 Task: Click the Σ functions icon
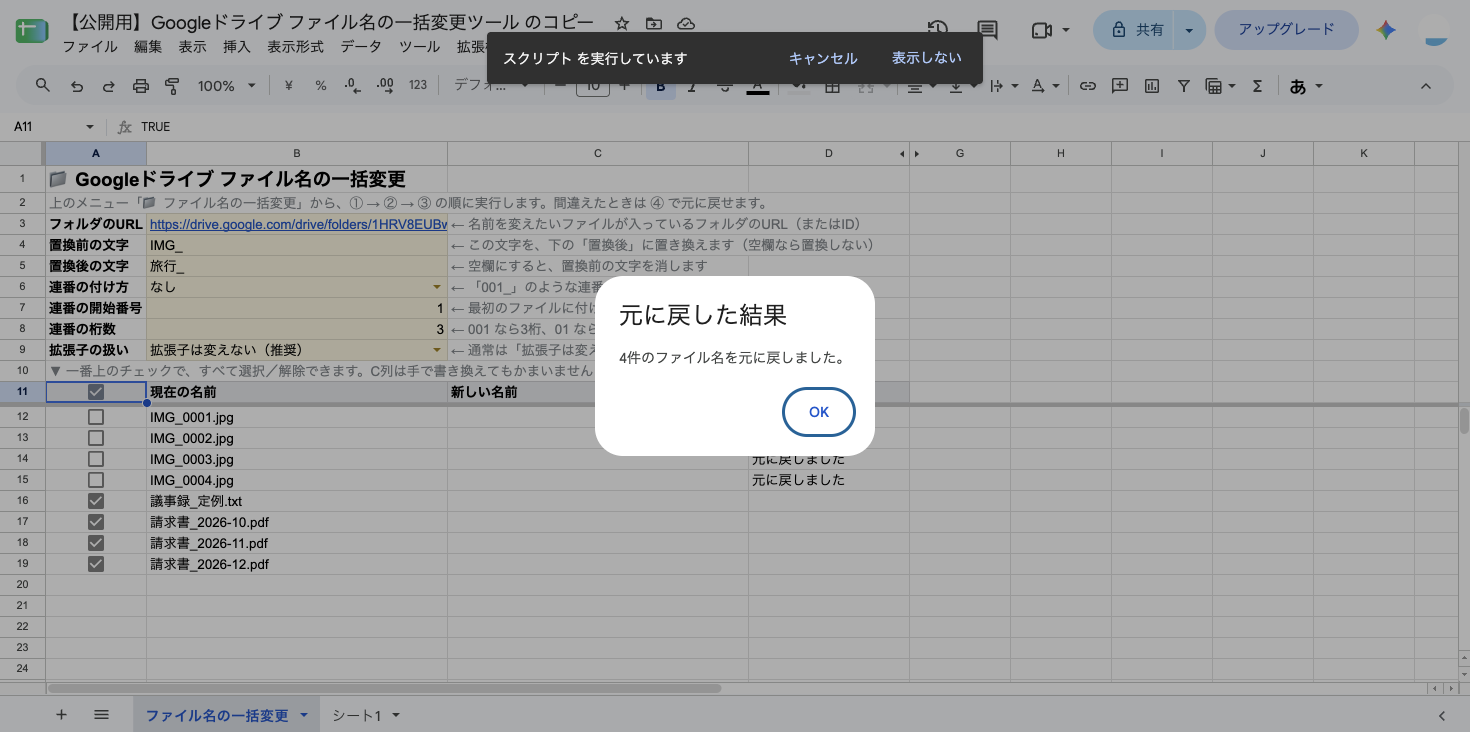click(1258, 86)
